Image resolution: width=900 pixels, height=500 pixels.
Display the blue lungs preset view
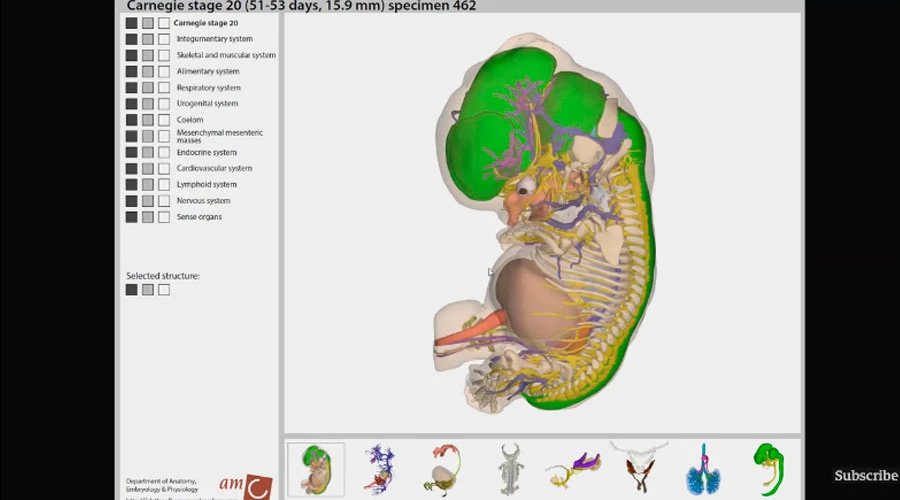coord(704,469)
